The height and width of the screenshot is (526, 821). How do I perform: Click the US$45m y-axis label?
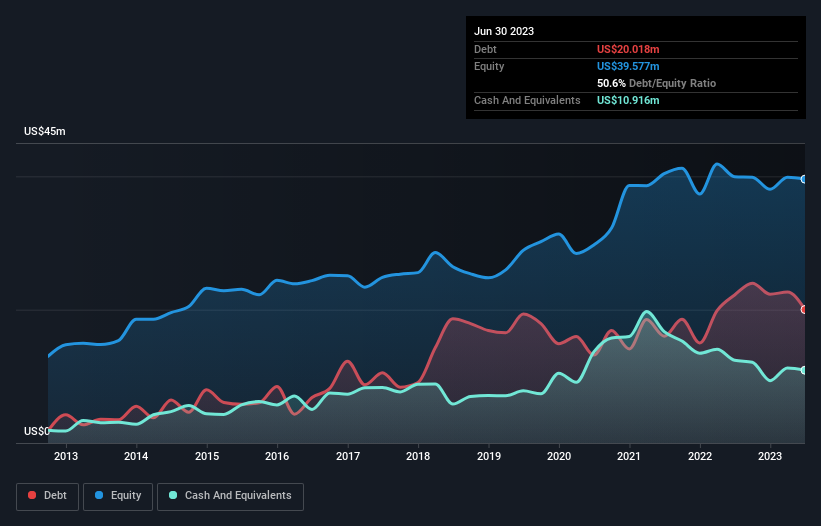[x=45, y=131]
